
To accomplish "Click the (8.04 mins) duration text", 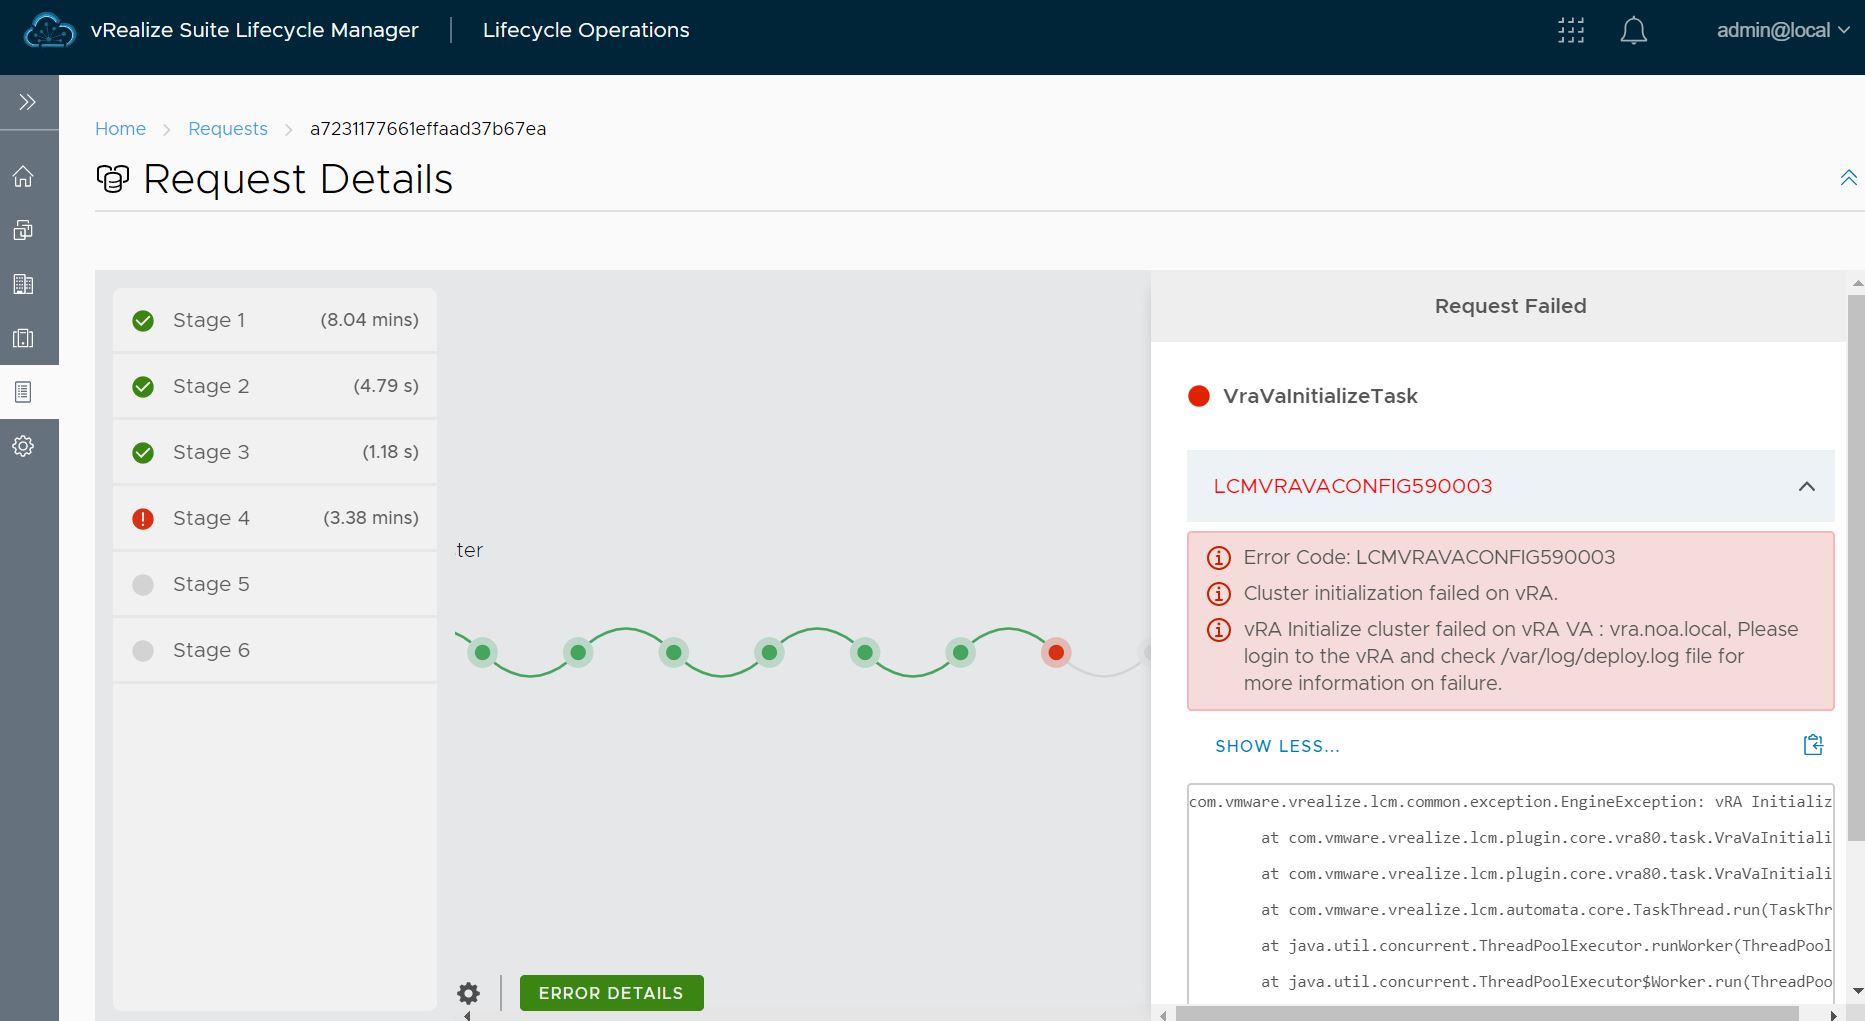I will [369, 320].
